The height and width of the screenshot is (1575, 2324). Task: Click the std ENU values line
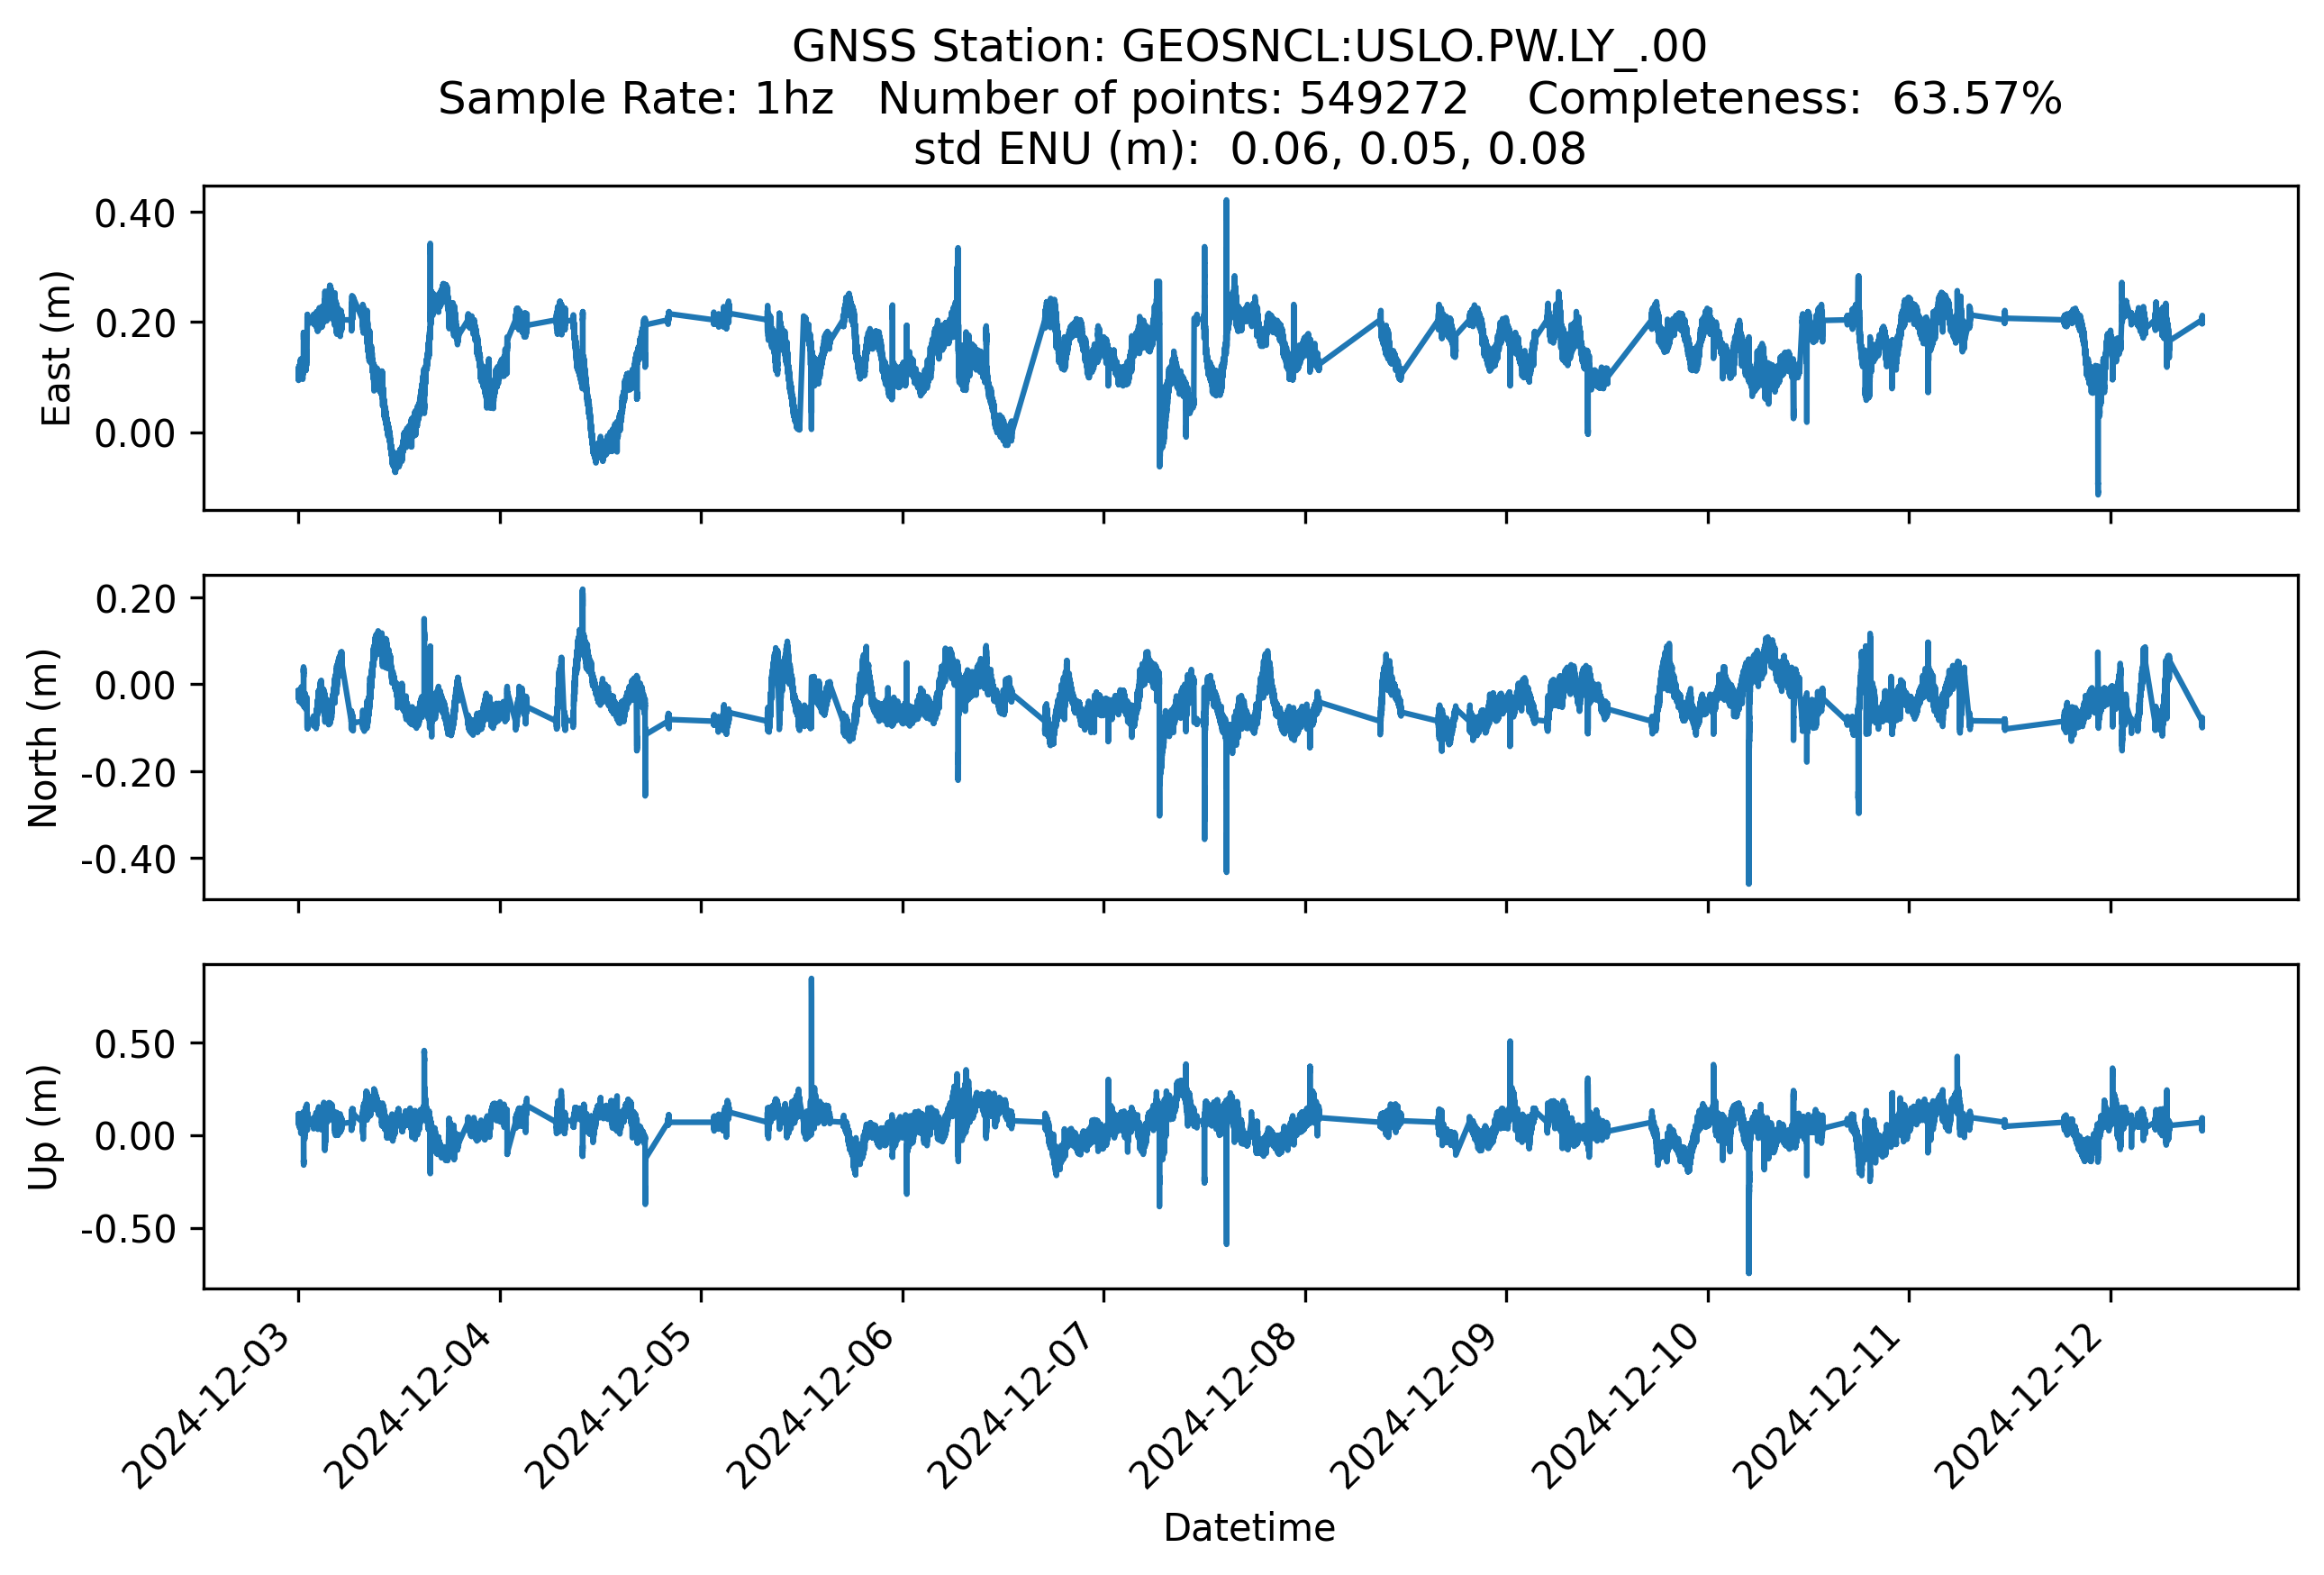tap(1249, 149)
